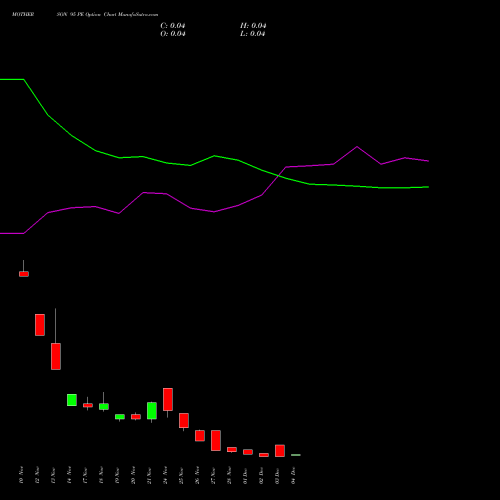Click the '12 Nov' date label
The width and height of the screenshot is (500, 500).
coord(37,475)
